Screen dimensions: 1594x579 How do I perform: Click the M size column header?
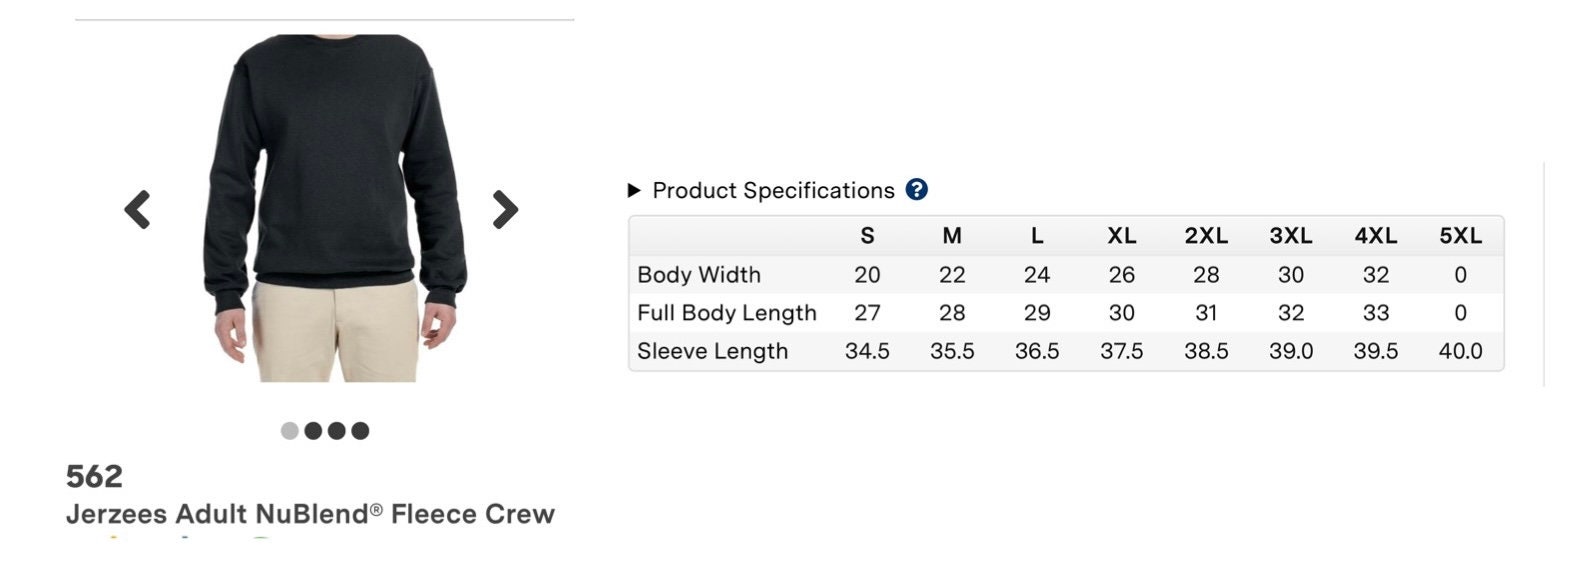(952, 236)
